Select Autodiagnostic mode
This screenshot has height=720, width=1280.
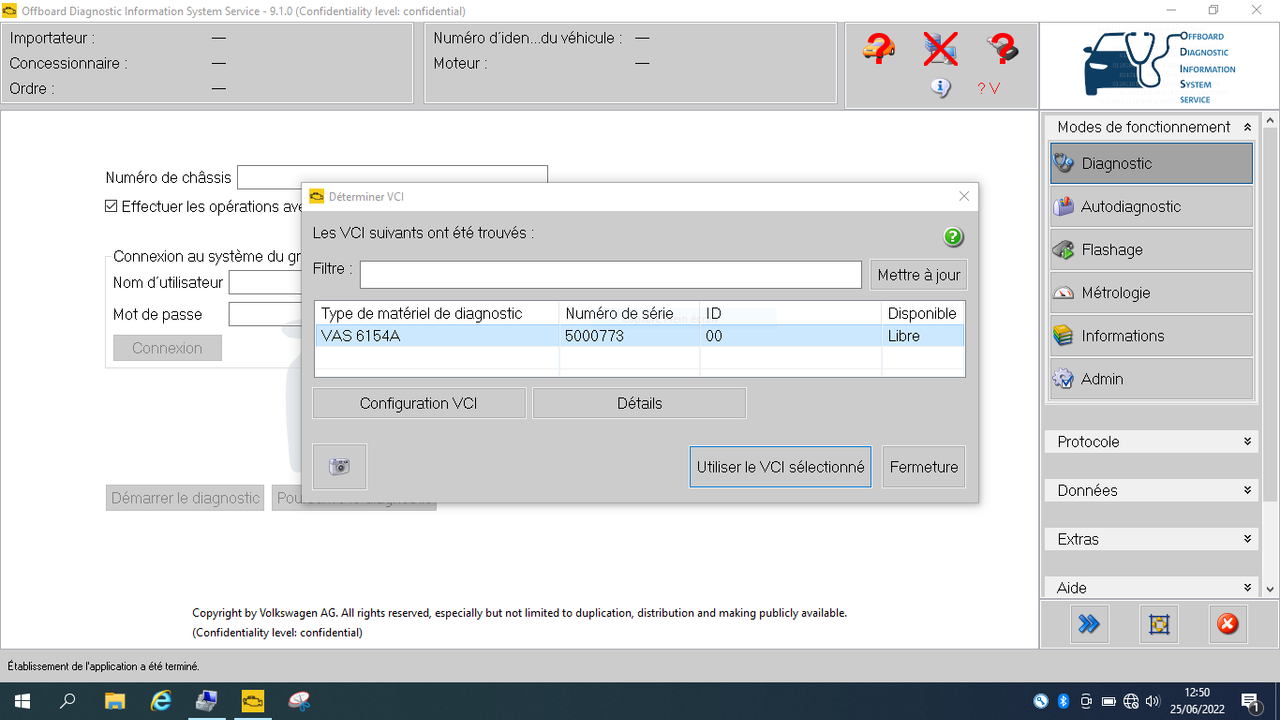(1151, 206)
